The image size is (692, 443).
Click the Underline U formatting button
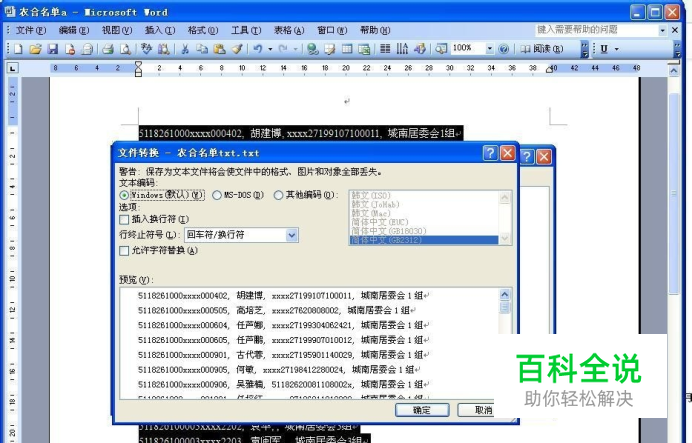(x=604, y=49)
